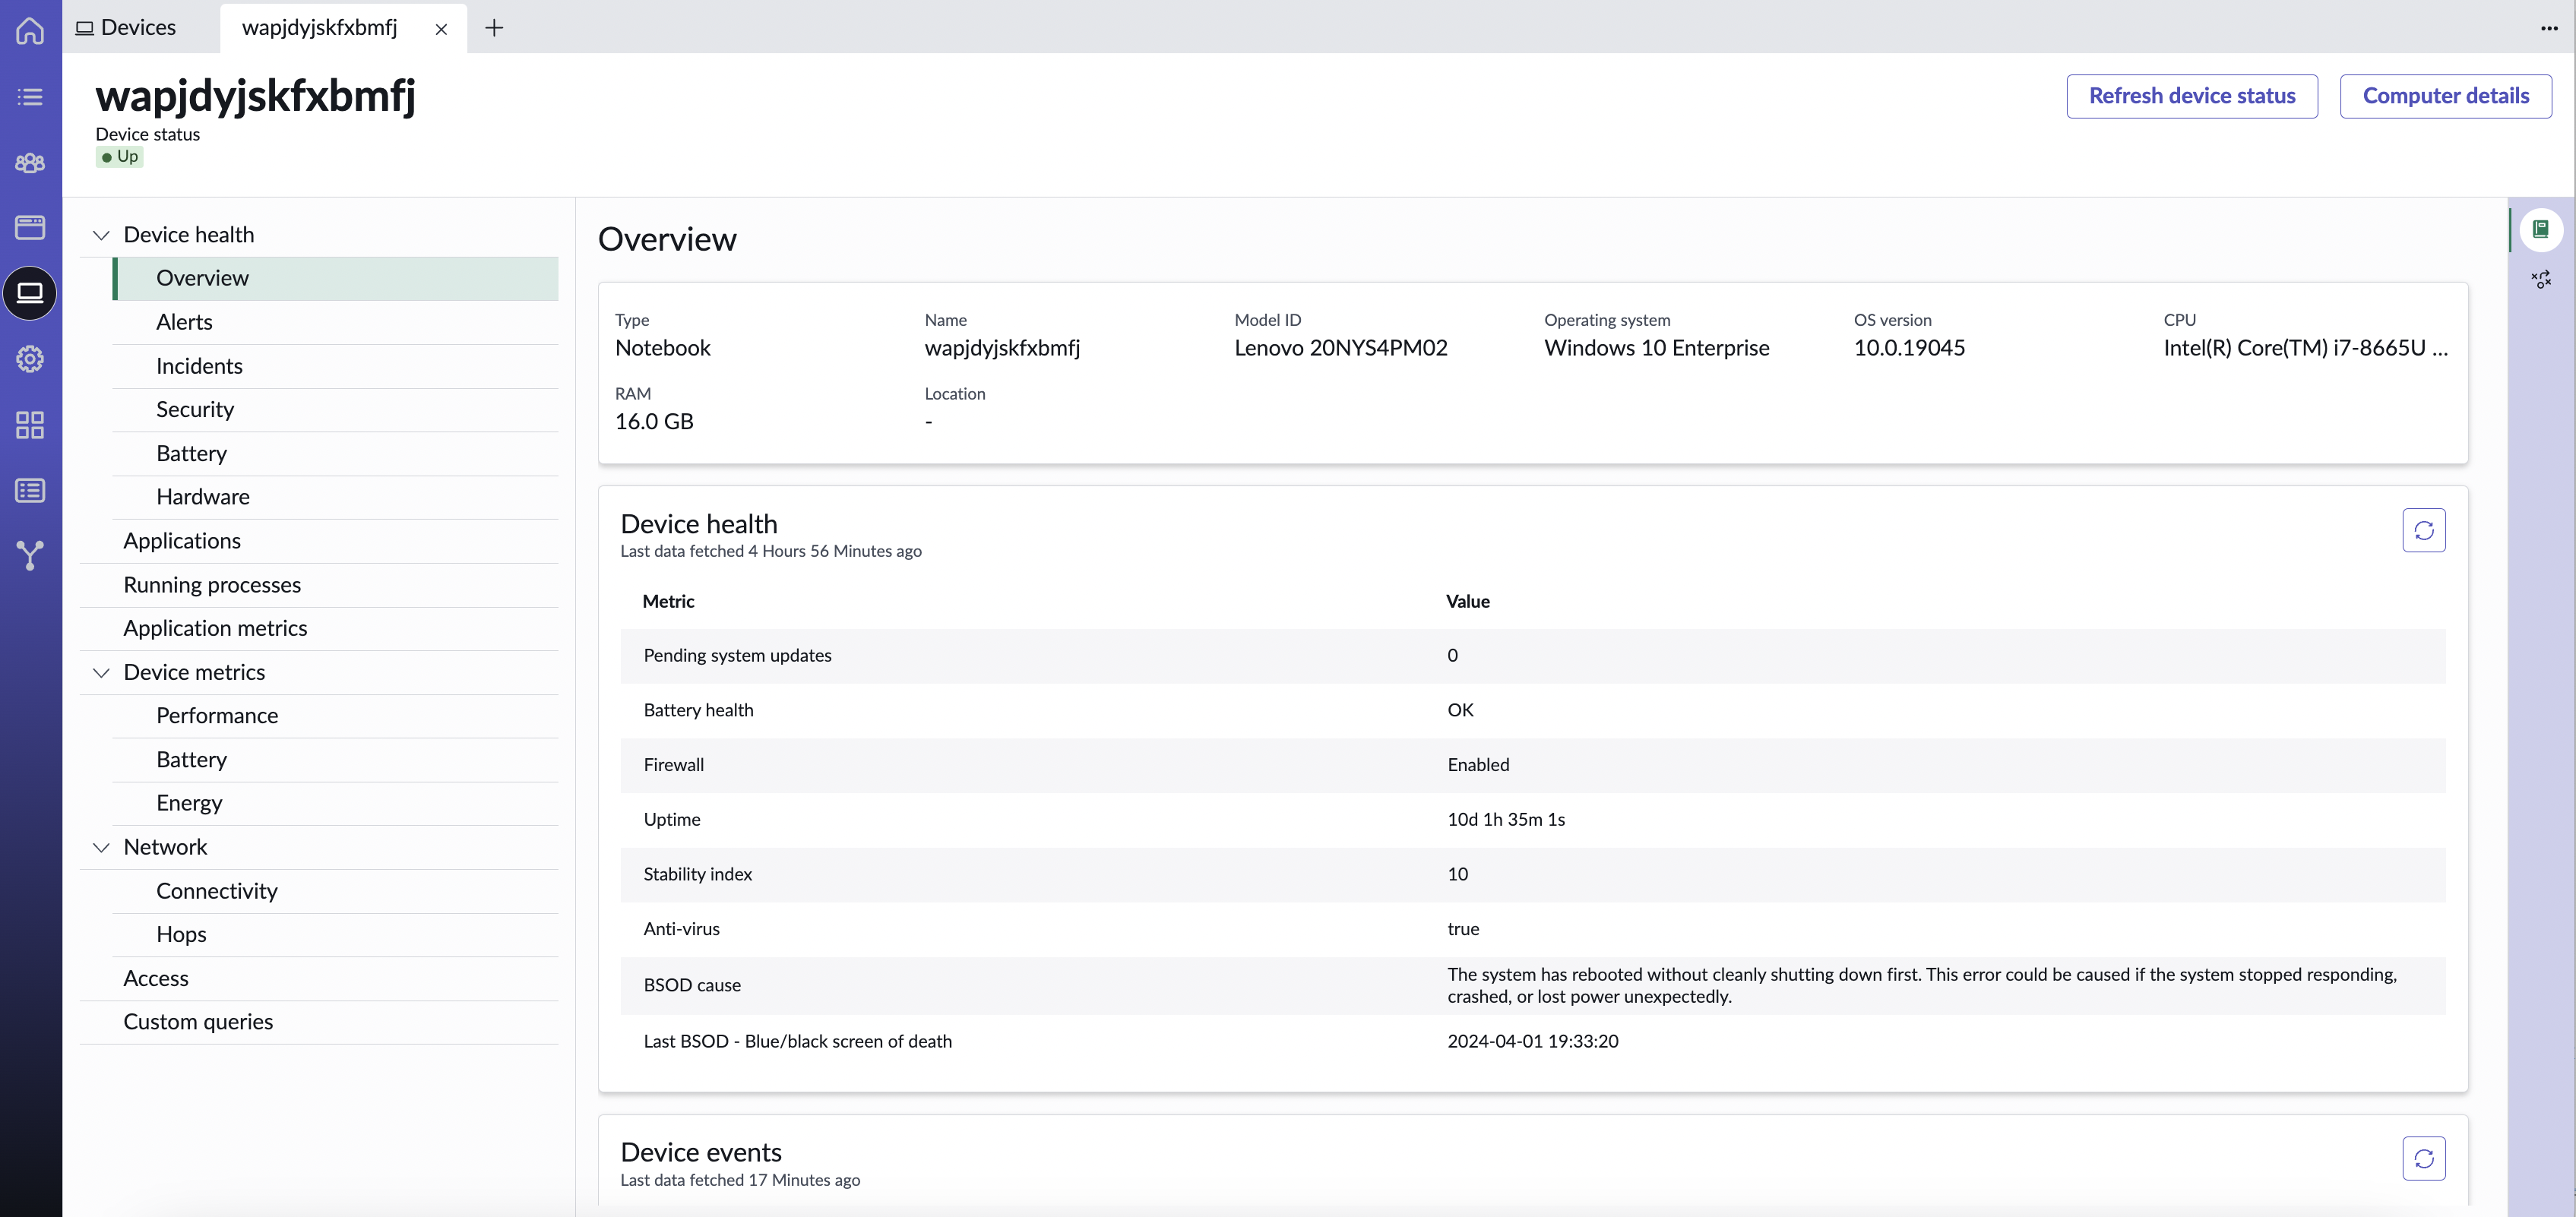Select the Devices laptop sidebar icon
This screenshot has width=2576, height=1217.
30,293
